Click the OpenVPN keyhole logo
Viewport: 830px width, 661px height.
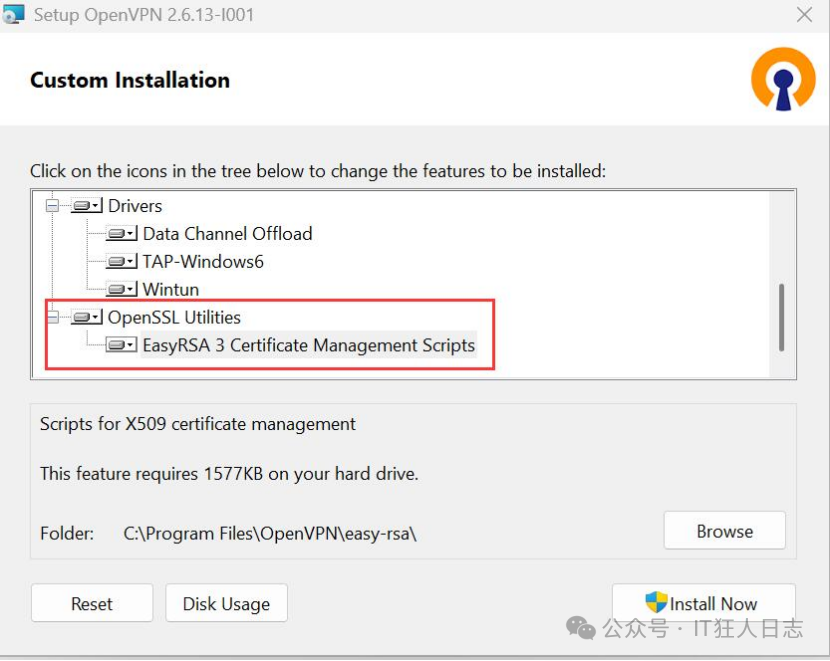(x=783, y=79)
